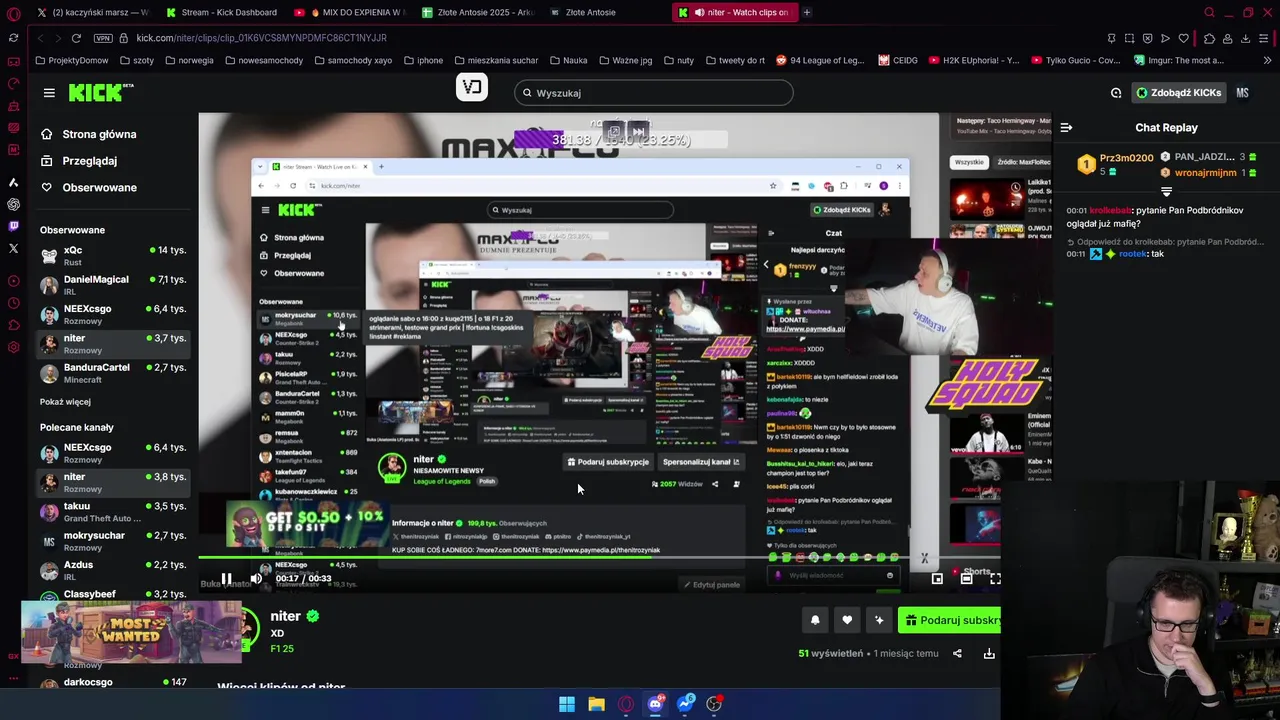Switch to Złote Antosie 2025 tab
This screenshot has width=1280, height=720.
[x=478, y=12]
